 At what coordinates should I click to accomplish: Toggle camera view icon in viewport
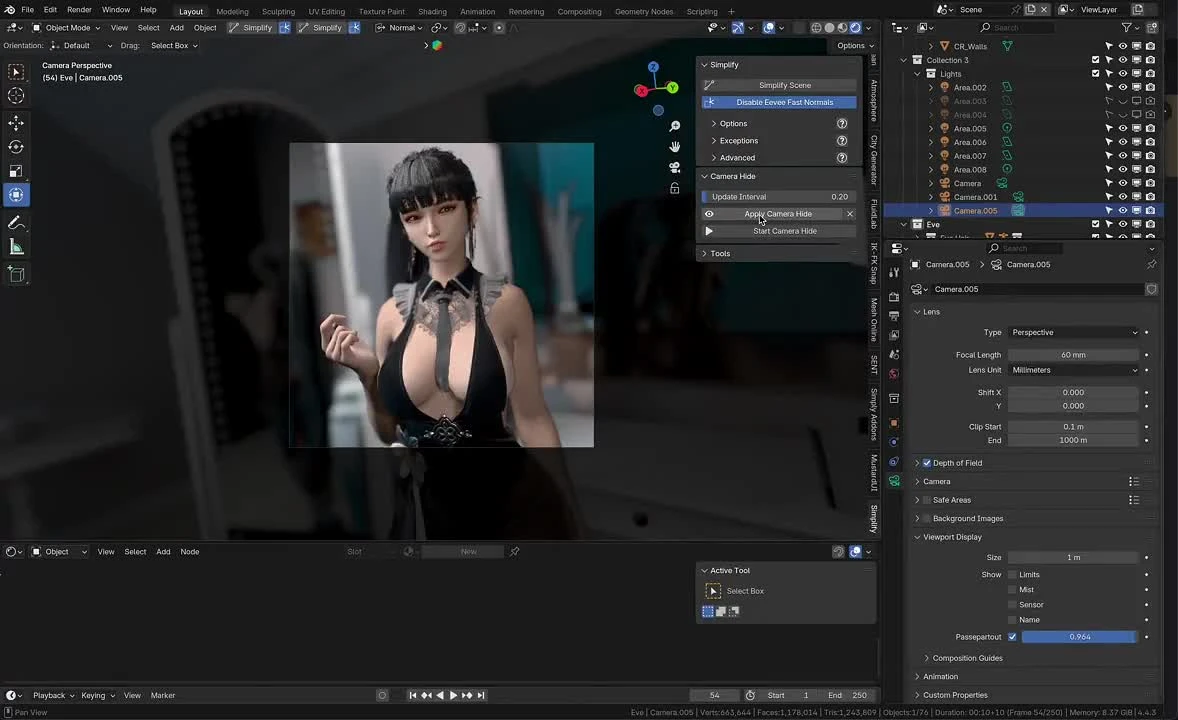[x=675, y=167]
